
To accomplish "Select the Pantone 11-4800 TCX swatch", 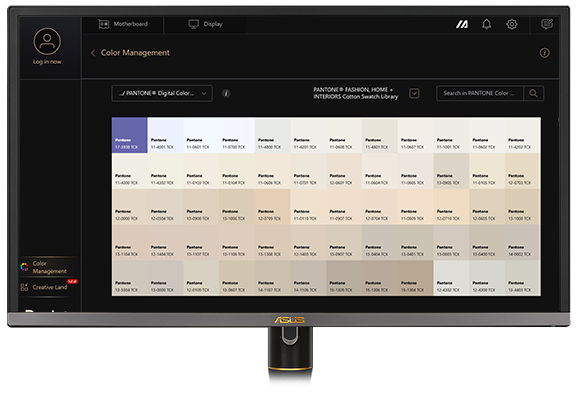I will click(x=272, y=135).
